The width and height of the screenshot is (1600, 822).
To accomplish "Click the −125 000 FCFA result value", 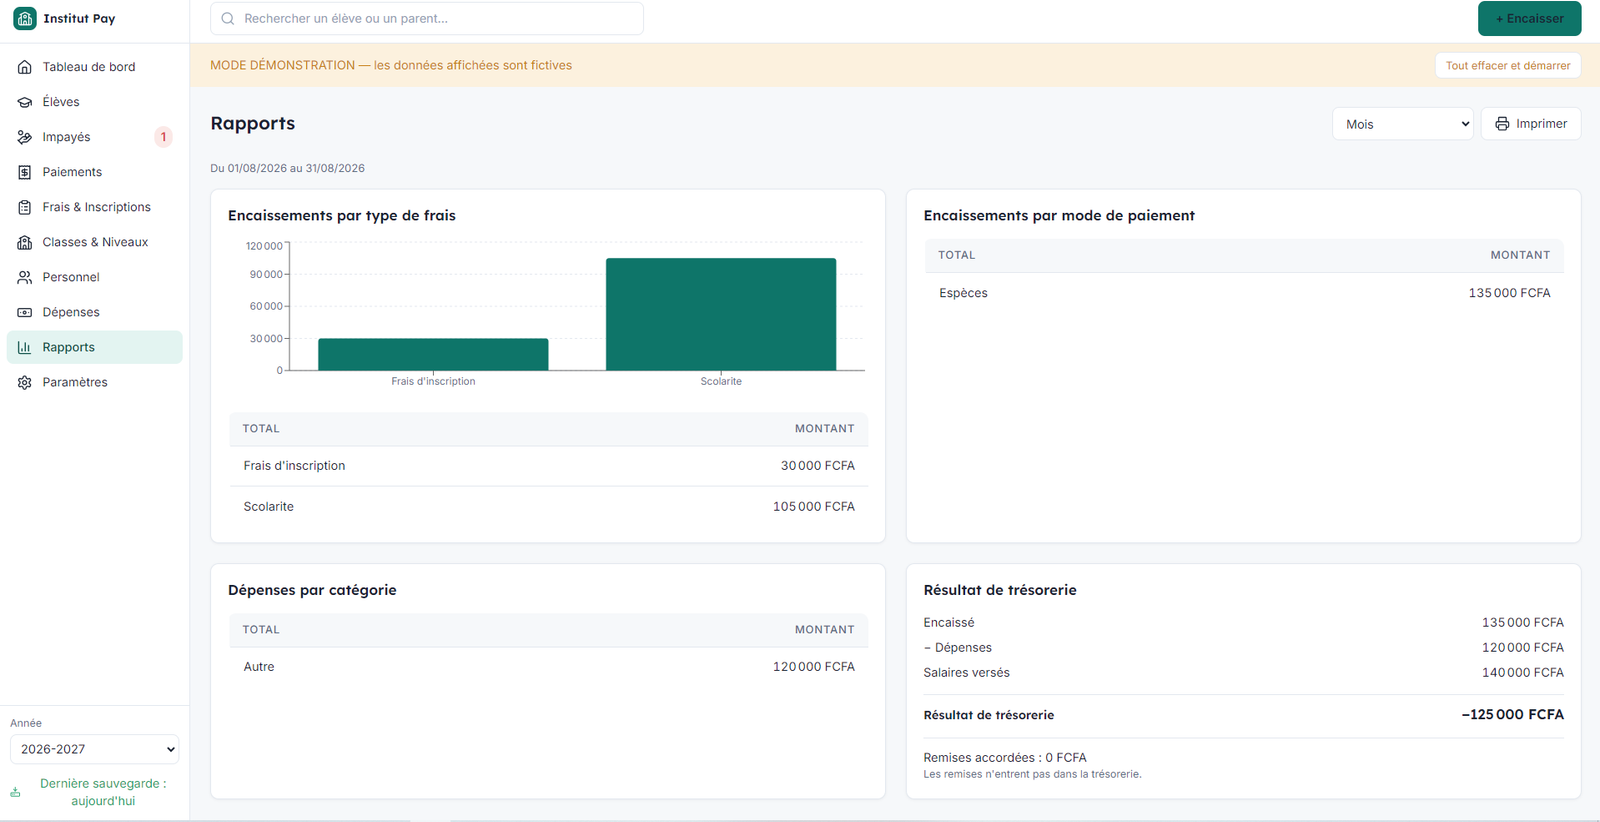I will click(x=1512, y=715).
